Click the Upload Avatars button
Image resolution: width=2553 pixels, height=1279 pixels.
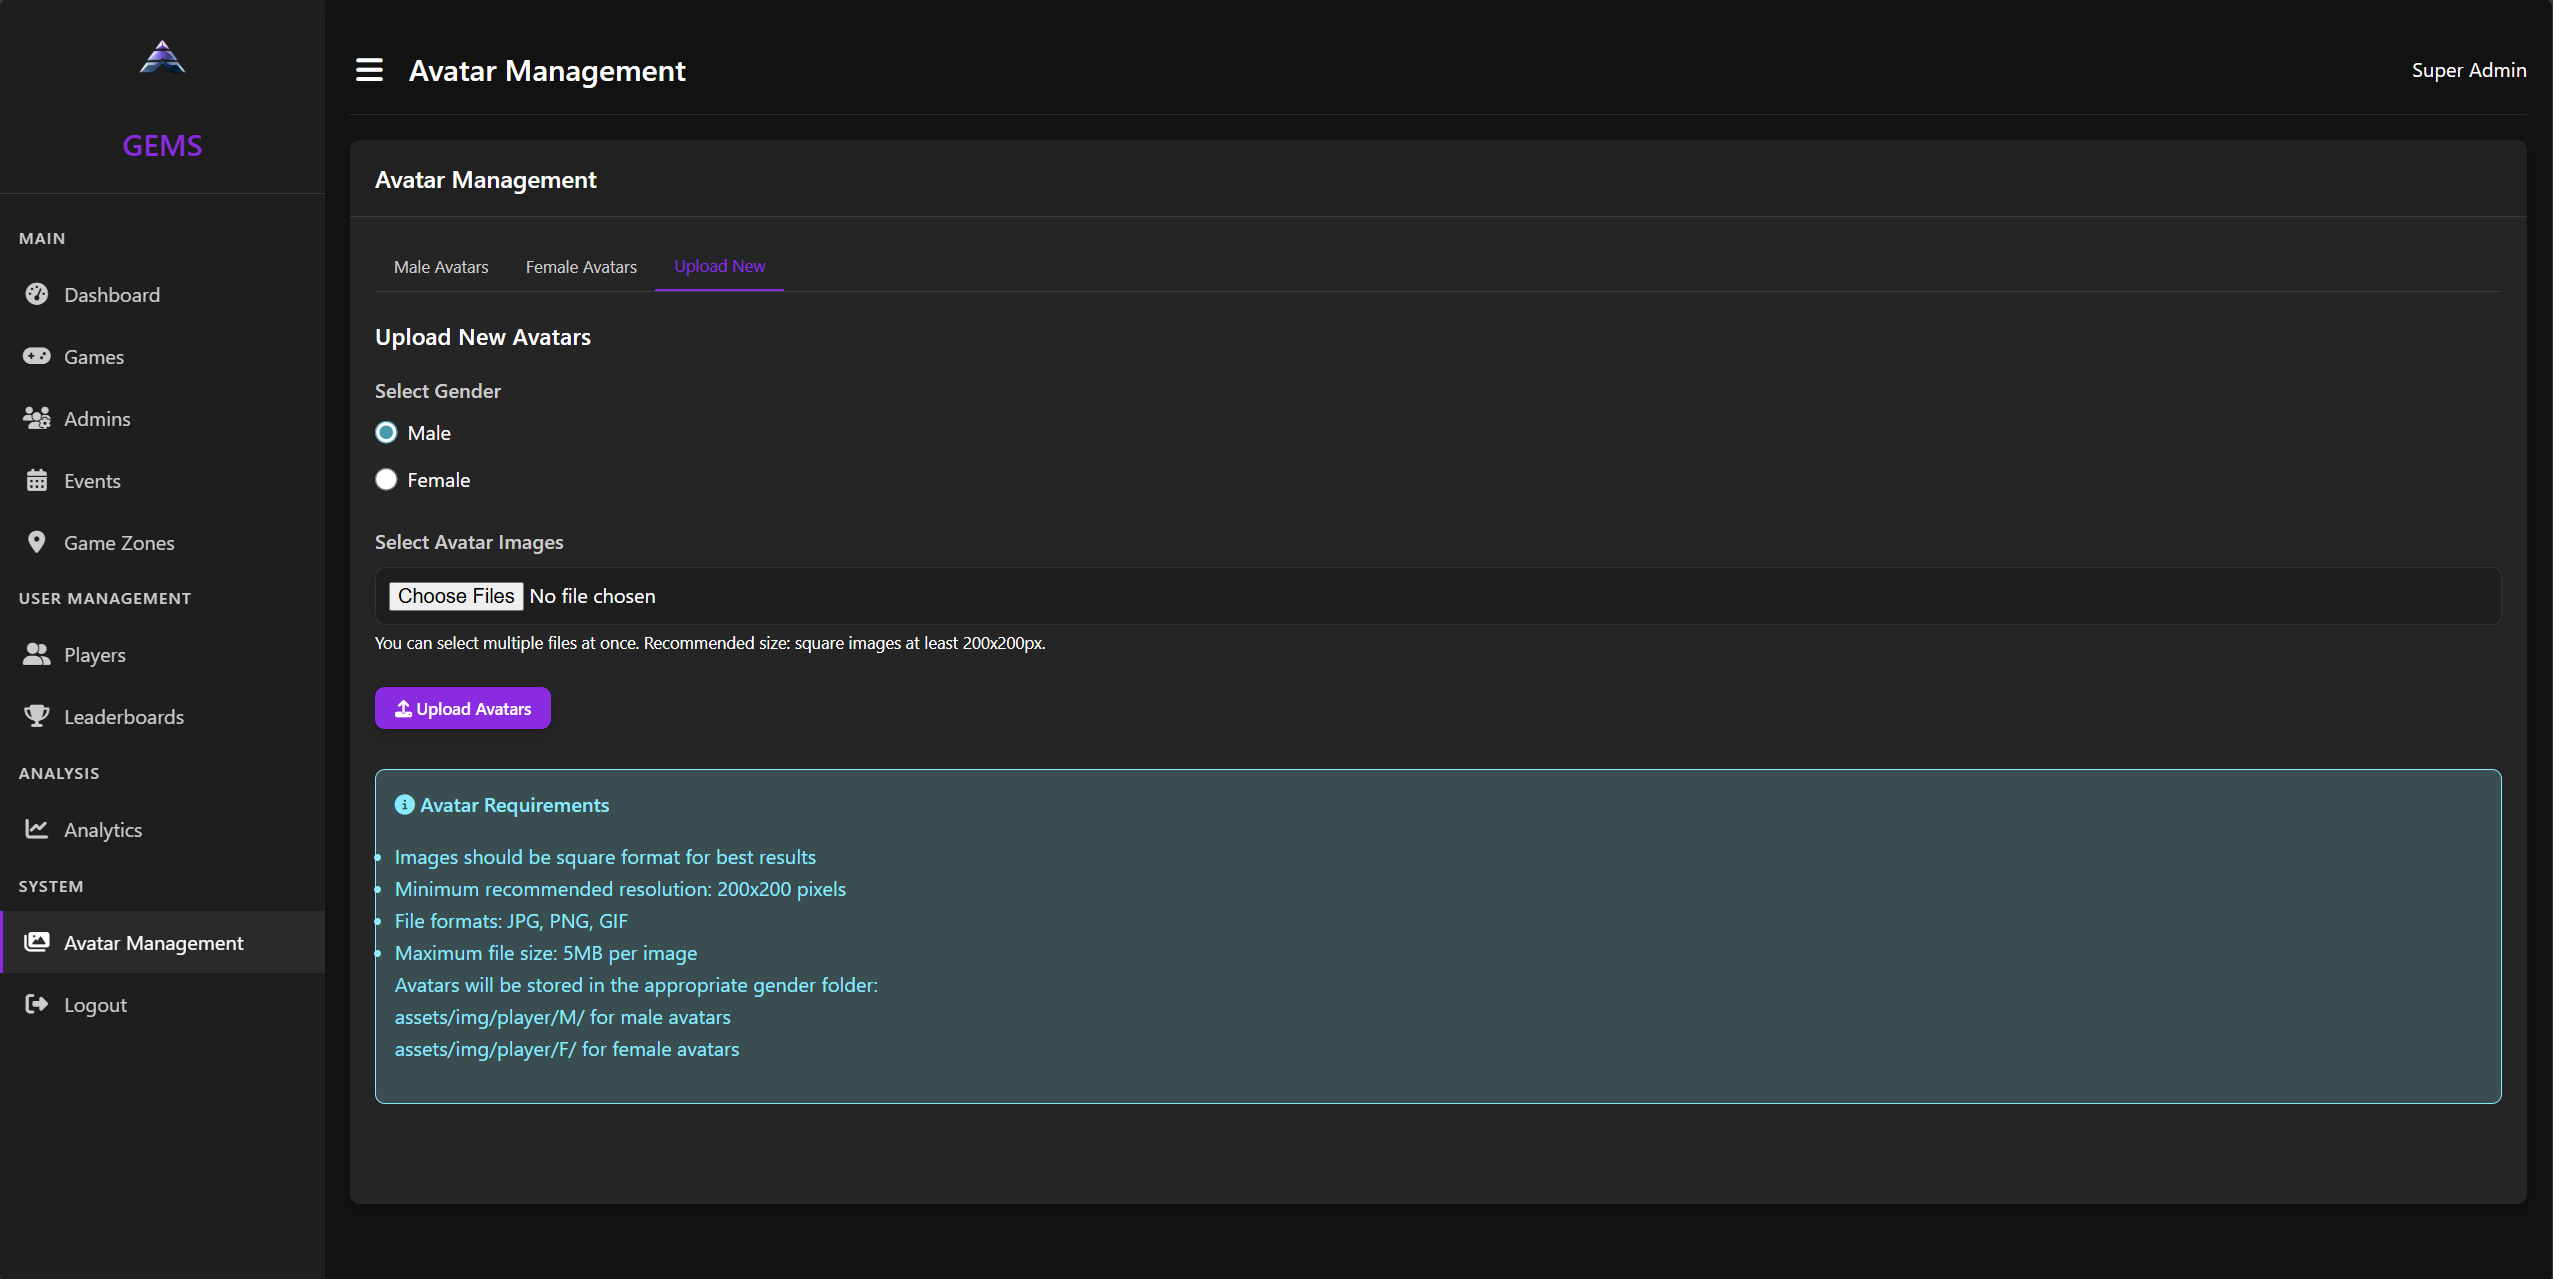pyautogui.click(x=462, y=708)
